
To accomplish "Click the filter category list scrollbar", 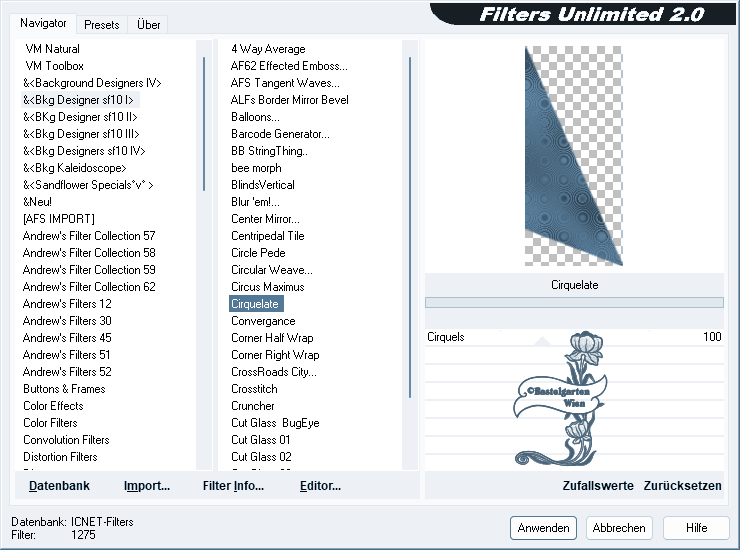I will (204, 124).
